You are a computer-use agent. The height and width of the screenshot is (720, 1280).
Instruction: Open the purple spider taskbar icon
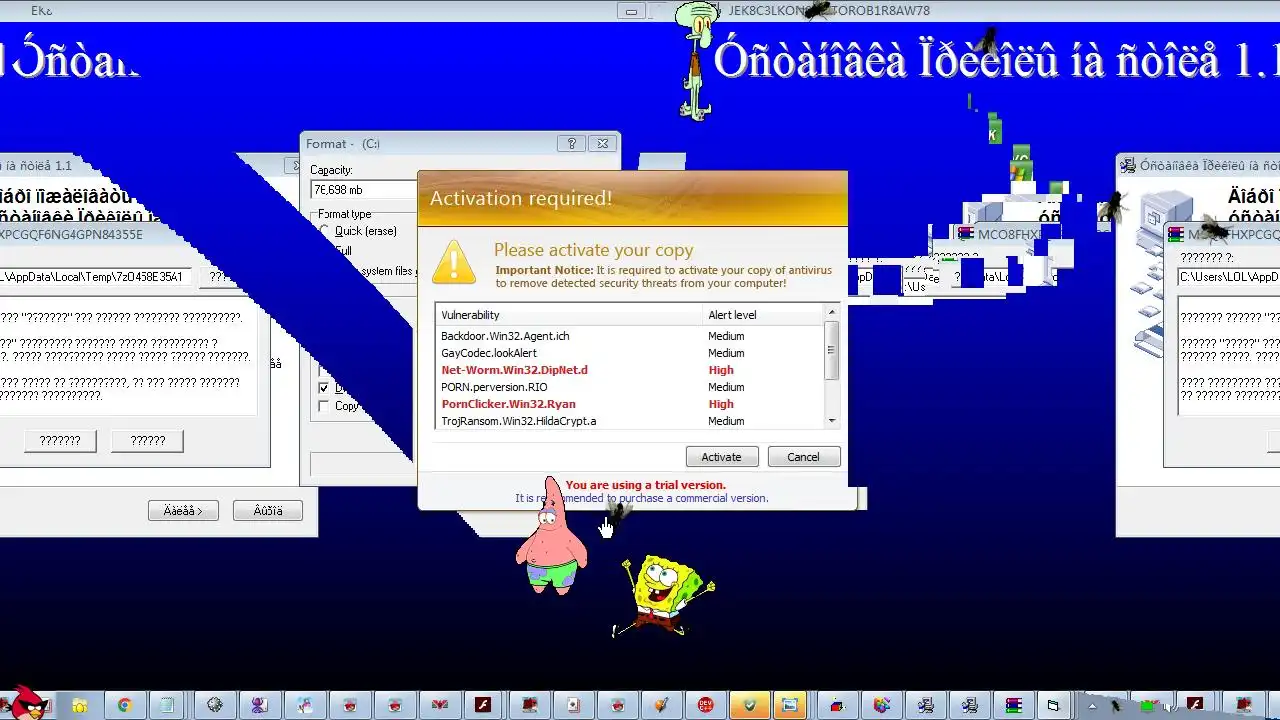[x=260, y=705]
